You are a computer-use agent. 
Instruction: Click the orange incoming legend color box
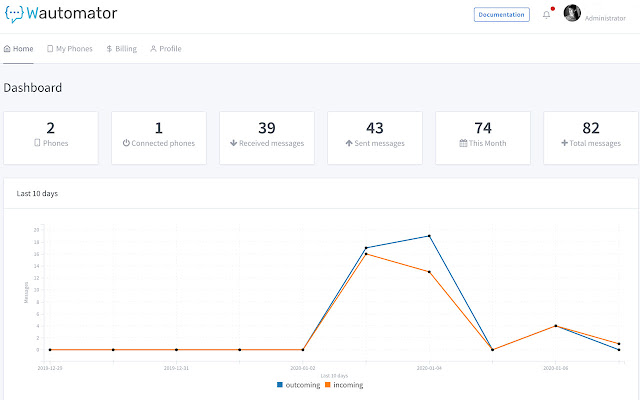[327, 385]
